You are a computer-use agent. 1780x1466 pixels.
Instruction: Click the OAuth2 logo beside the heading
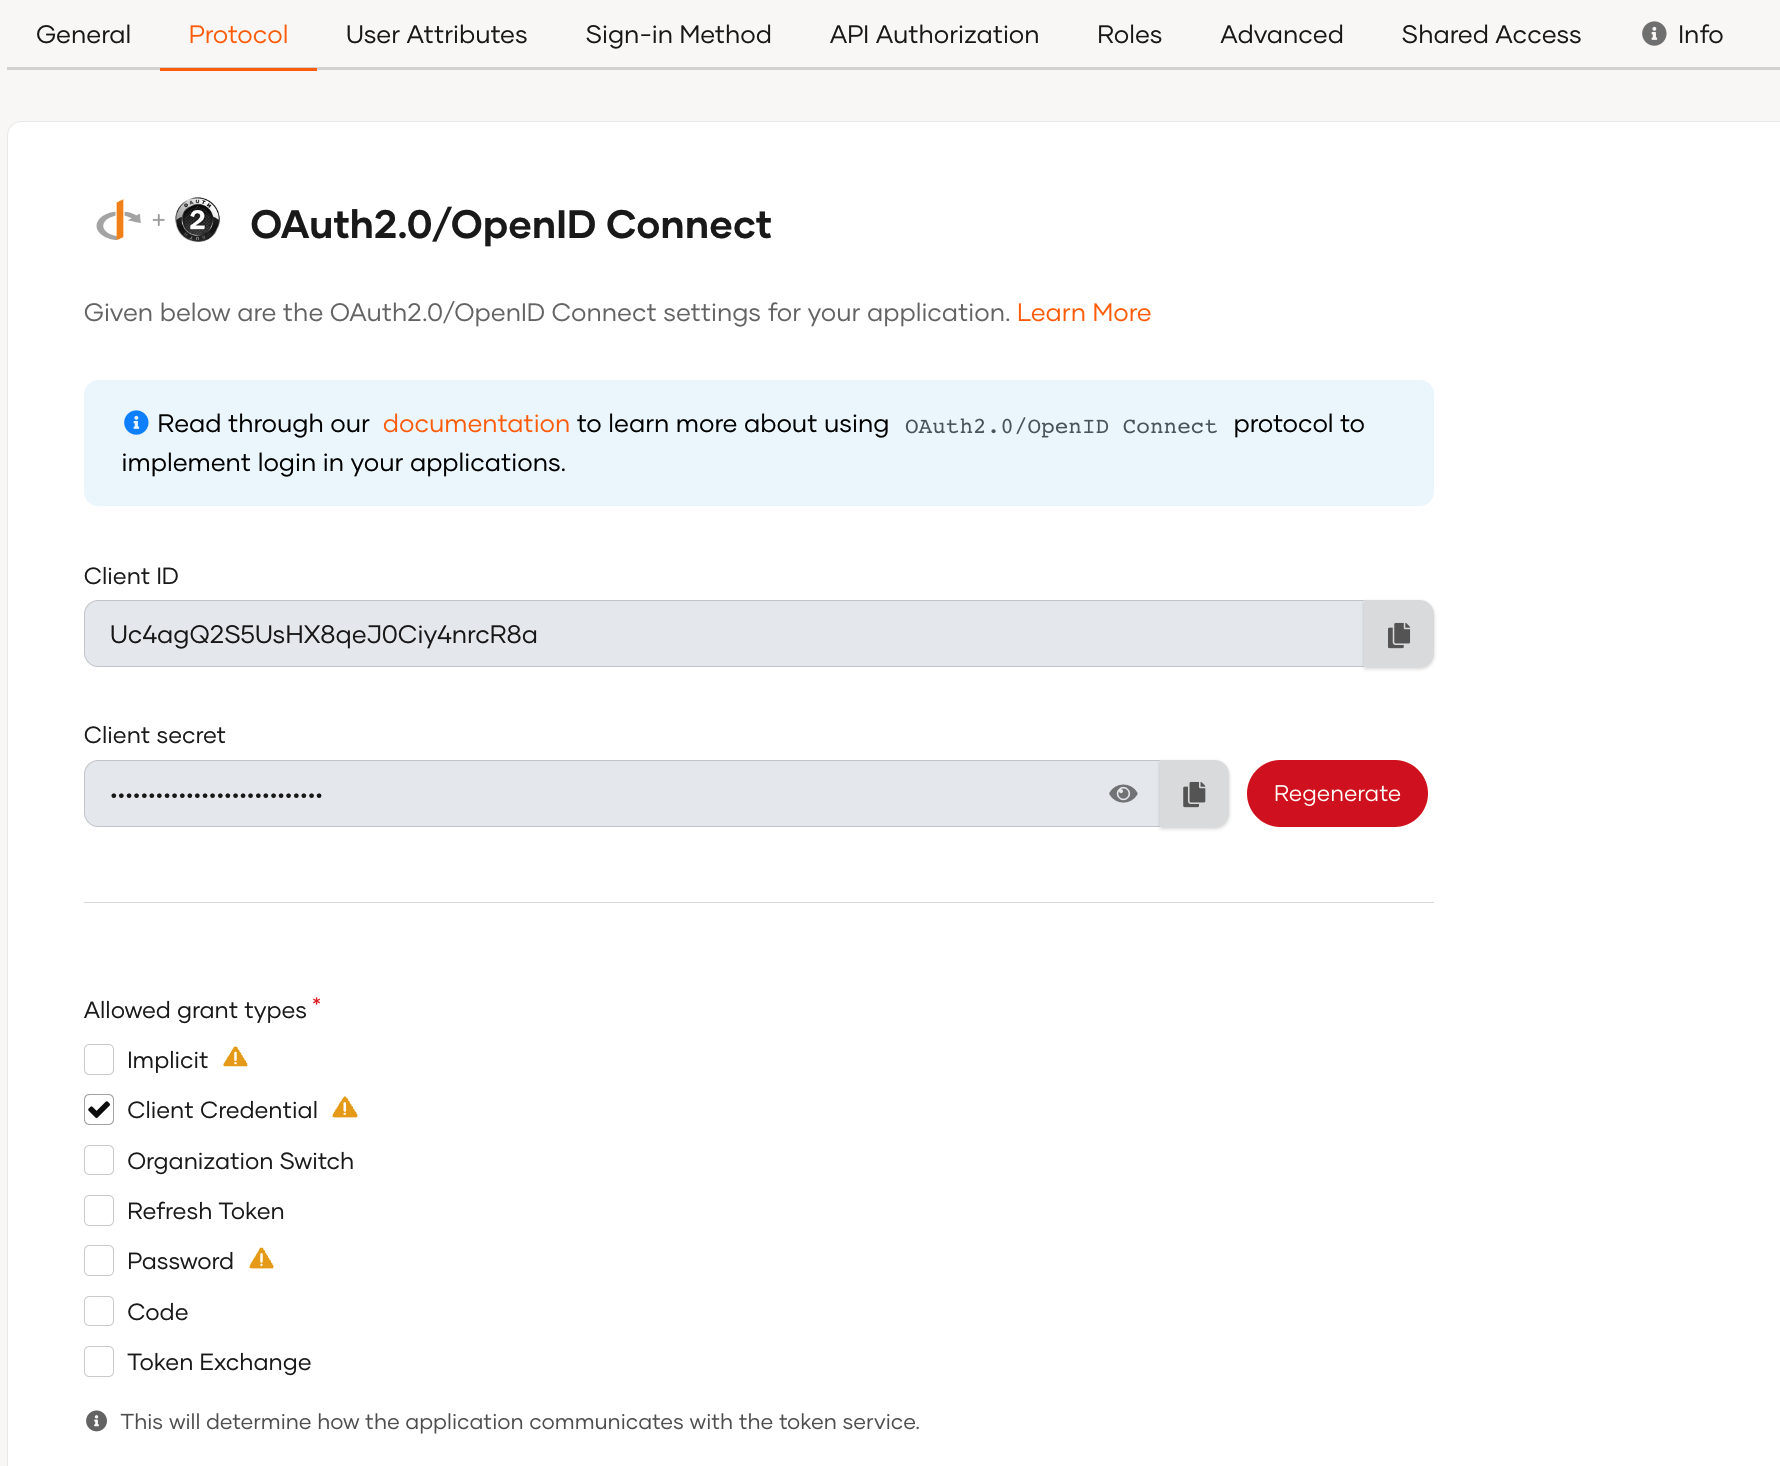pyautogui.click(x=196, y=221)
